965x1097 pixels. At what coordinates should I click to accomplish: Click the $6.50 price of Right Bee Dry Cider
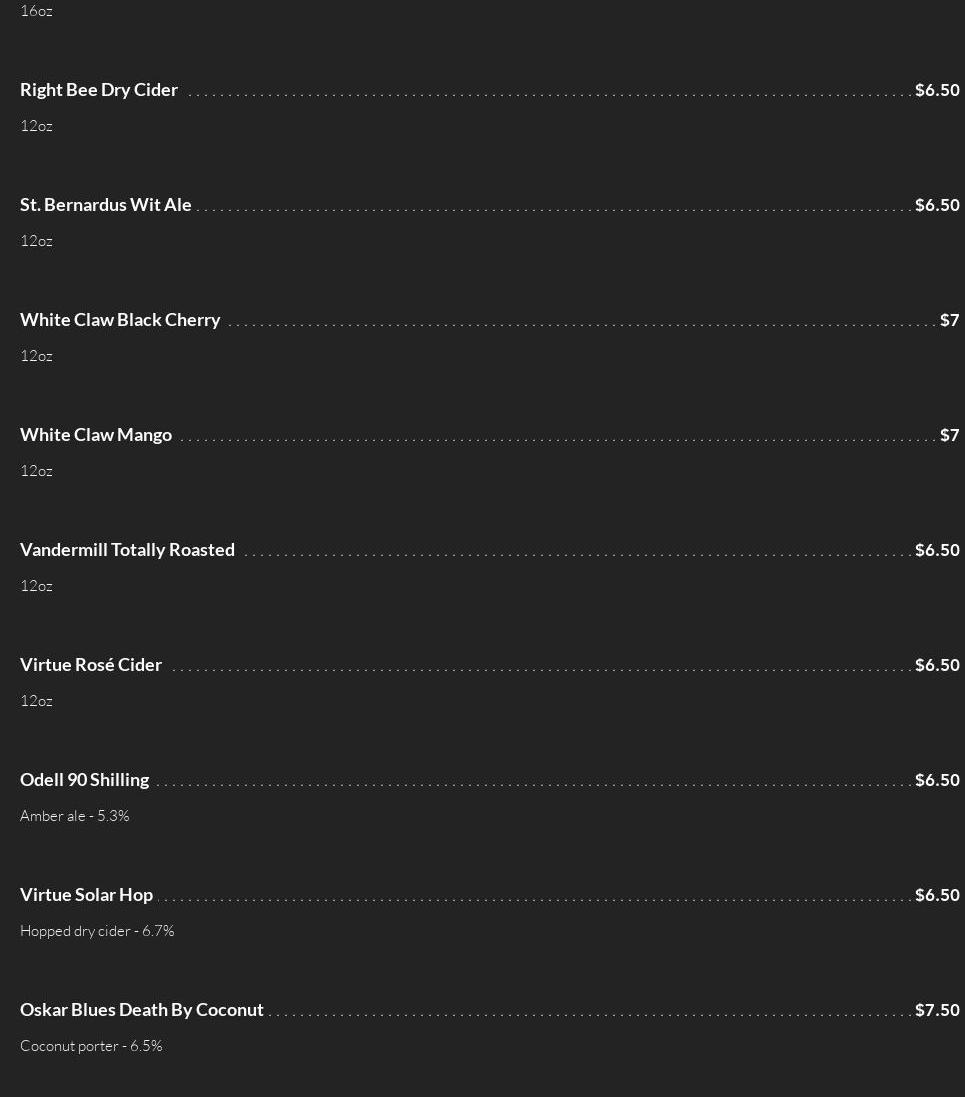[937, 90]
